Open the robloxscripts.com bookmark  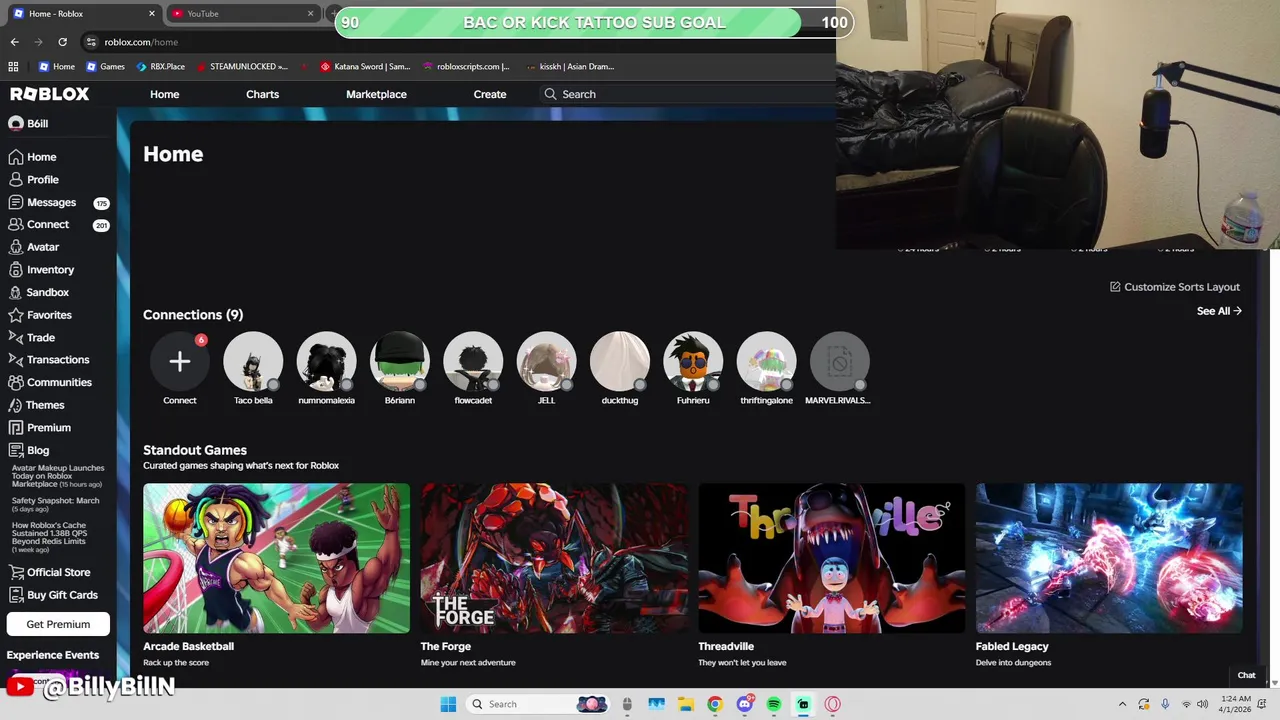point(466,67)
